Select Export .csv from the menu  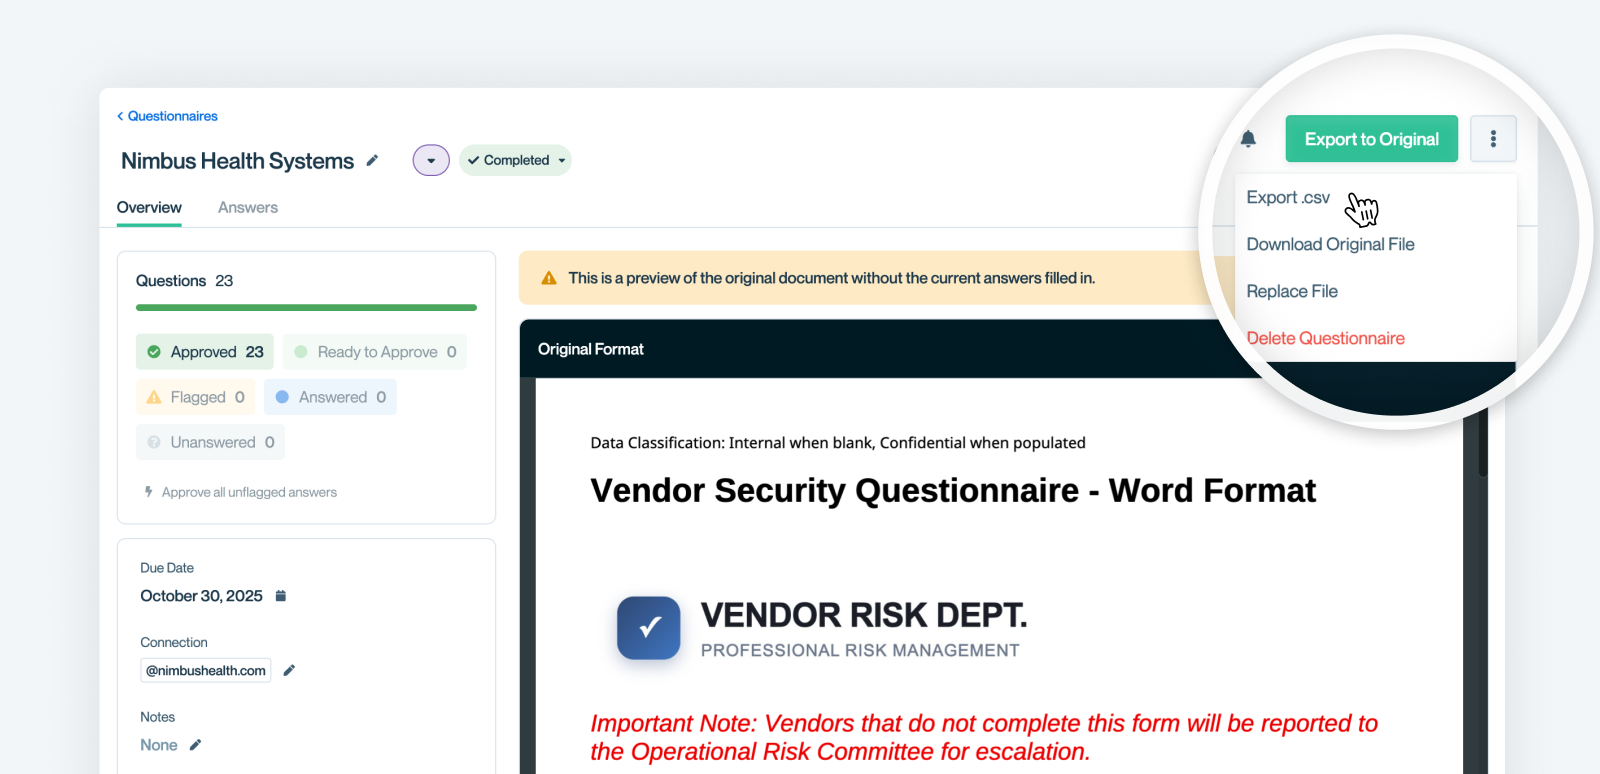coord(1288,197)
